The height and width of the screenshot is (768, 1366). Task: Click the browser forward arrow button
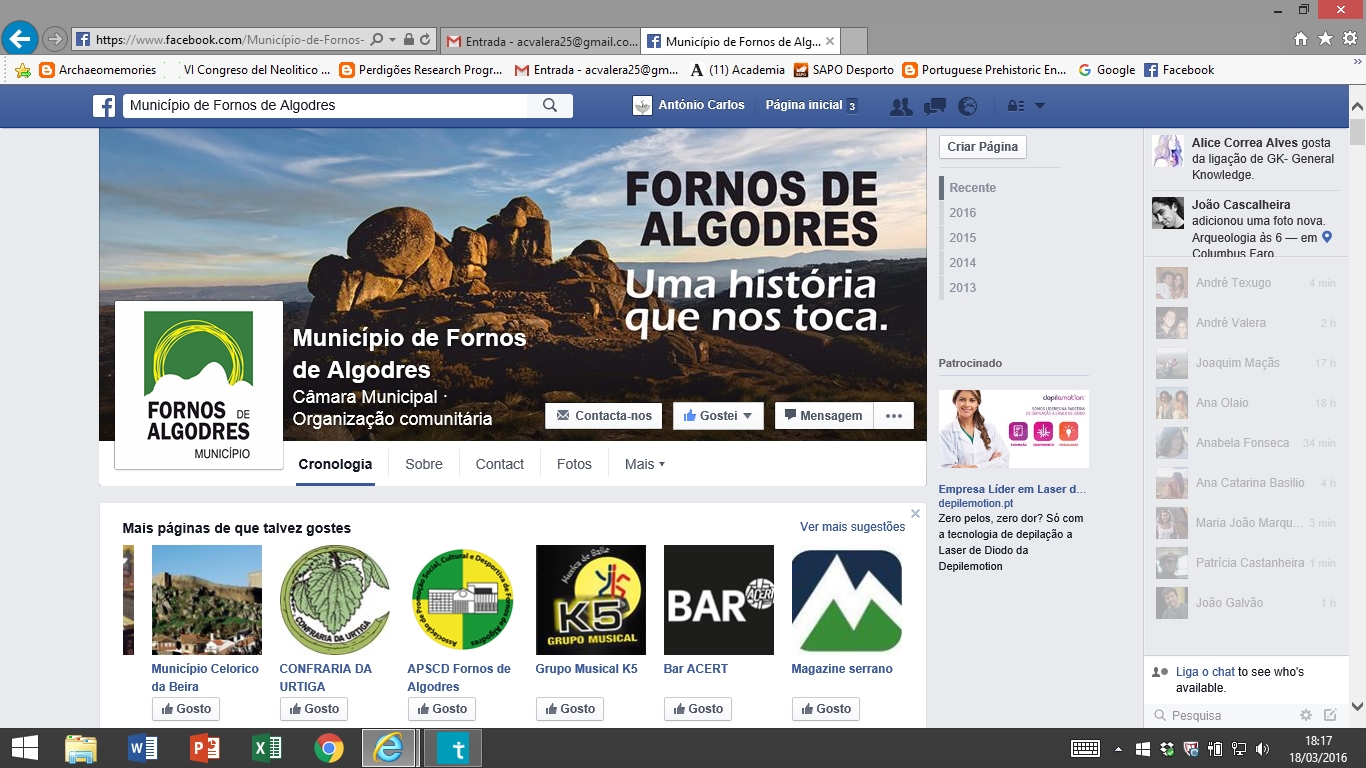point(55,40)
